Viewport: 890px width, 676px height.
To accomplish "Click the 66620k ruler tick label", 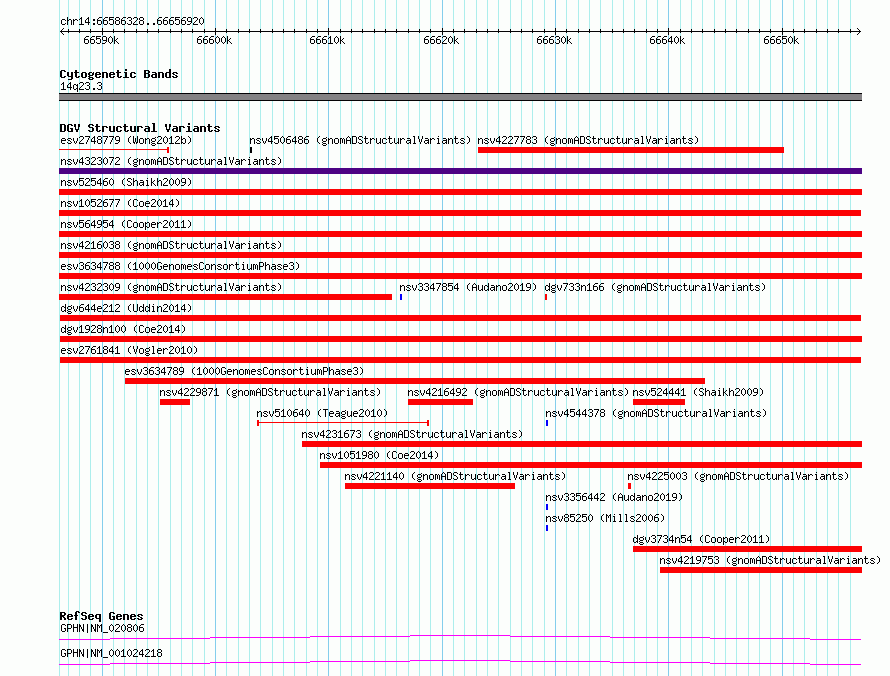I will tap(441, 40).
